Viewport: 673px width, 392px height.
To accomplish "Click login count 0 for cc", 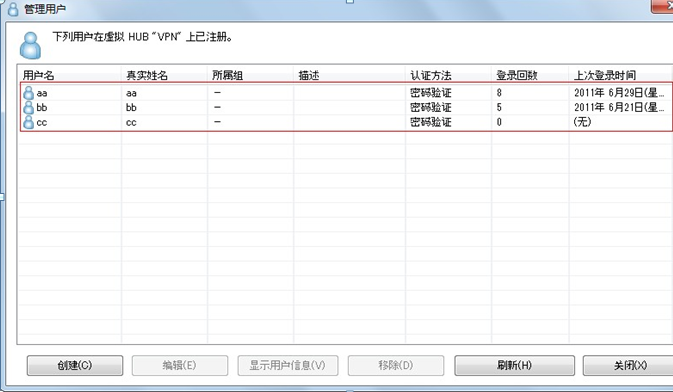I will pyautogui.click(x=499, y=122).
